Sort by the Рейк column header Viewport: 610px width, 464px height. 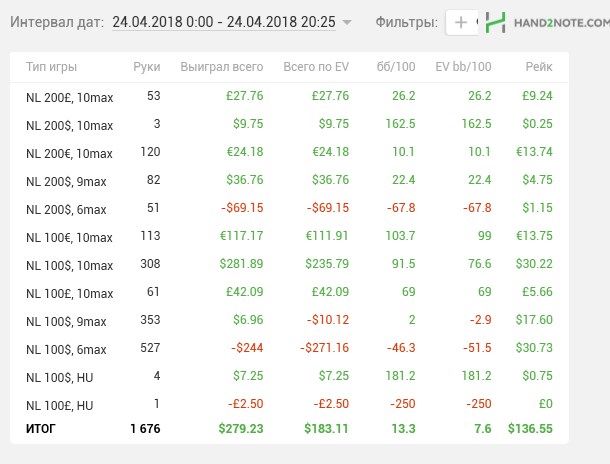click(x=538, y=67)
